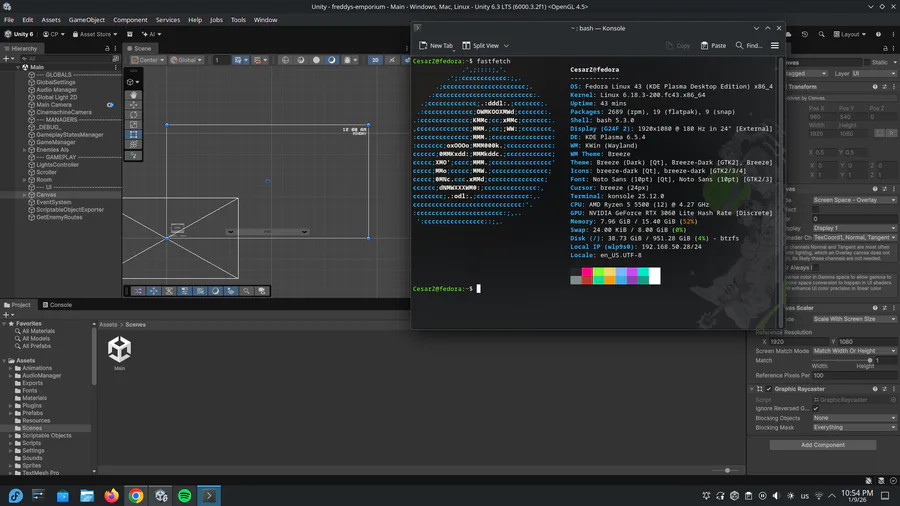Click the Scene draw mode globe icon
The width and height of the screenshot is (900, 506).
click(285, 60)
